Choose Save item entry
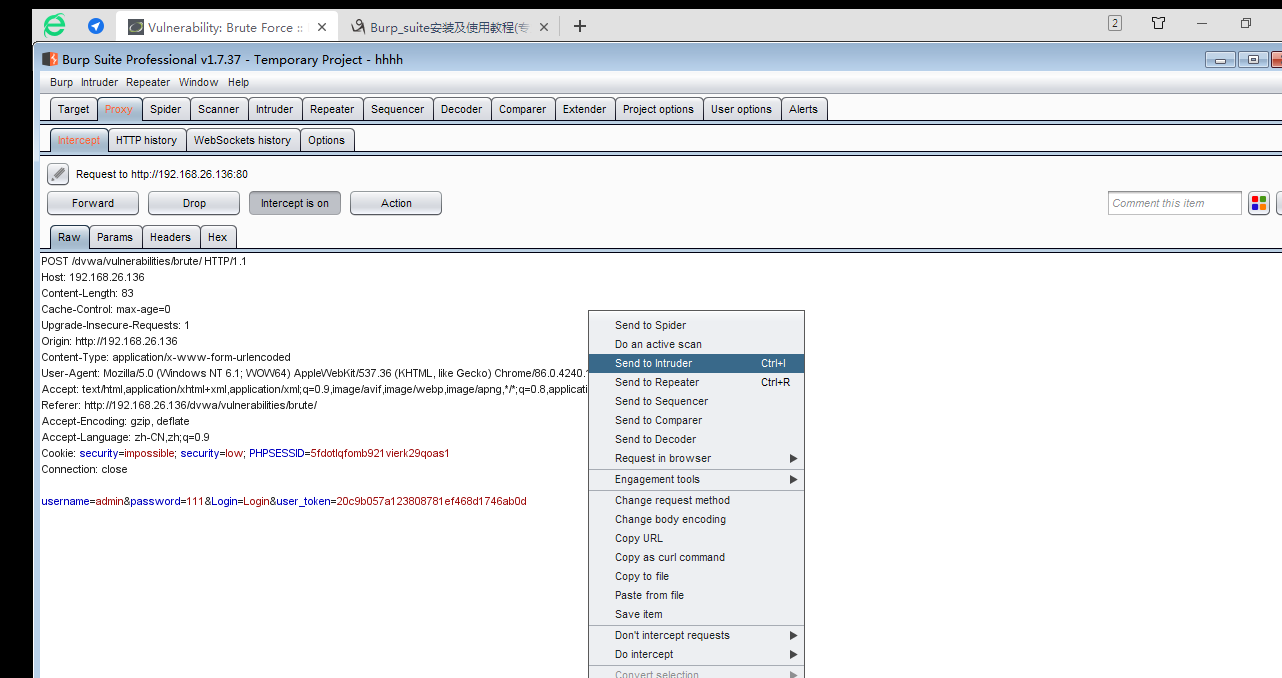This screenshot has height=678, width=1282. coord(696,614)
